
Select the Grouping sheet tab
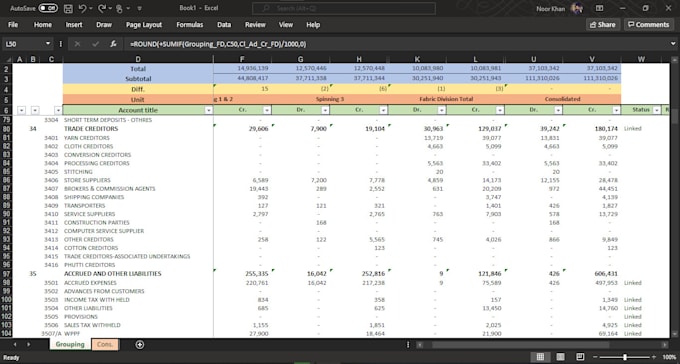point(70,344)
